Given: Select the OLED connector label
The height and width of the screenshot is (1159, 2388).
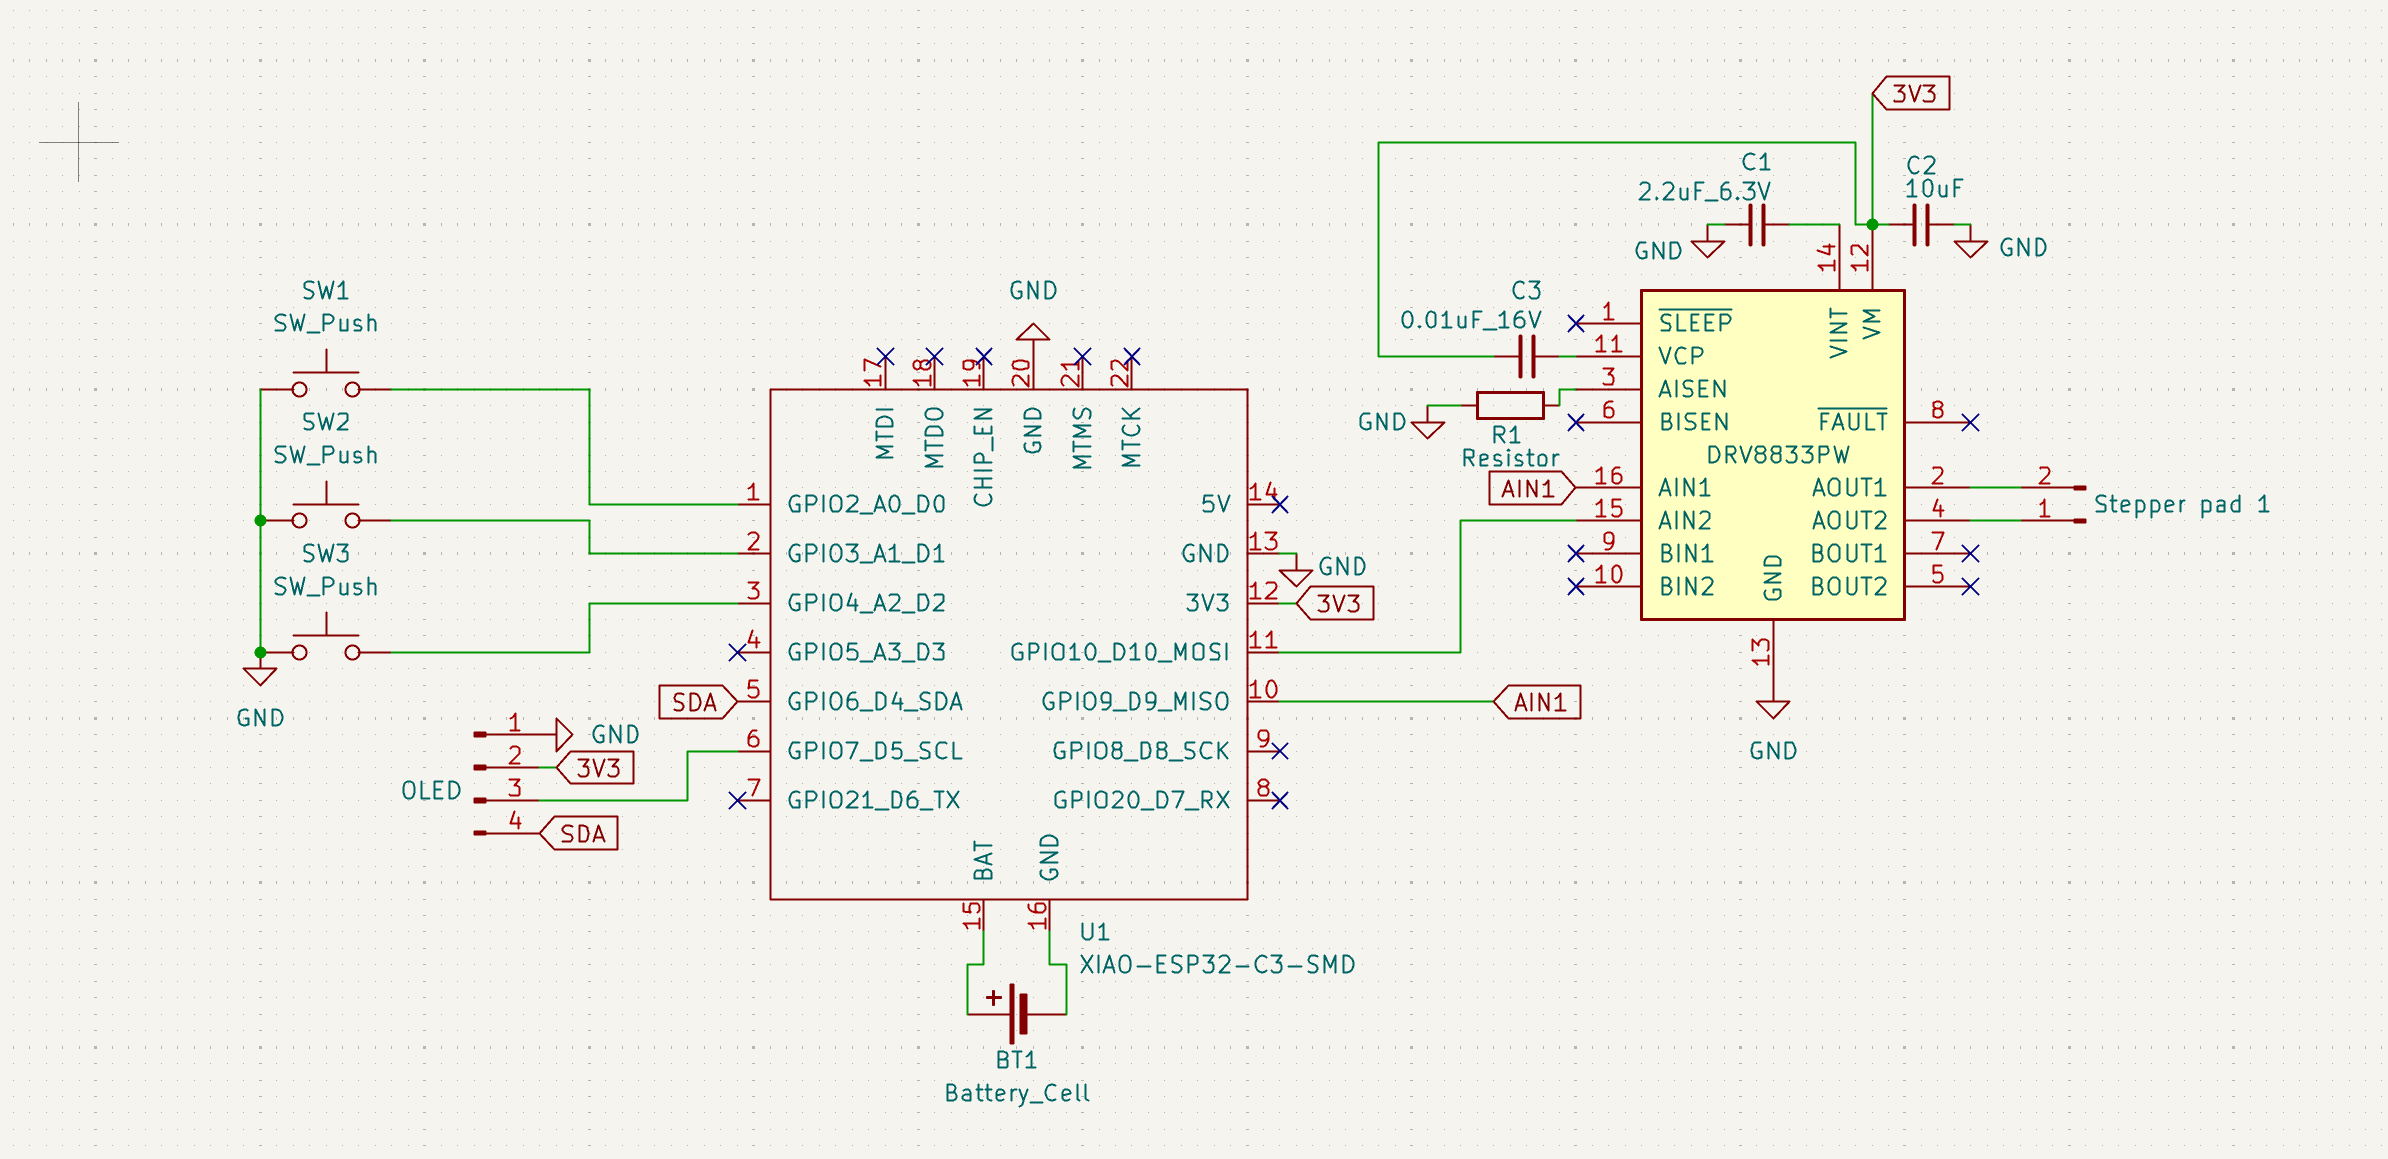Looking at the screenshot, I should point(431,790).
